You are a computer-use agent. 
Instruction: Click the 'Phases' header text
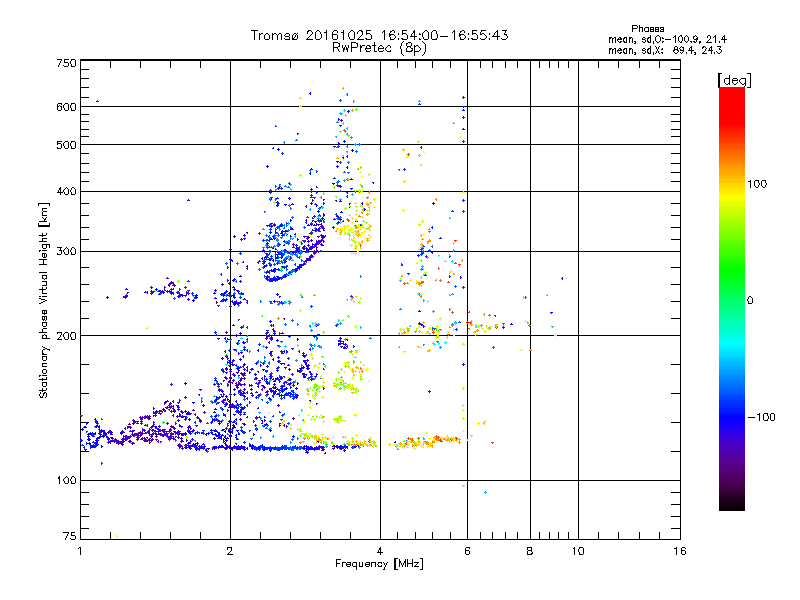(x=647, y=29)
